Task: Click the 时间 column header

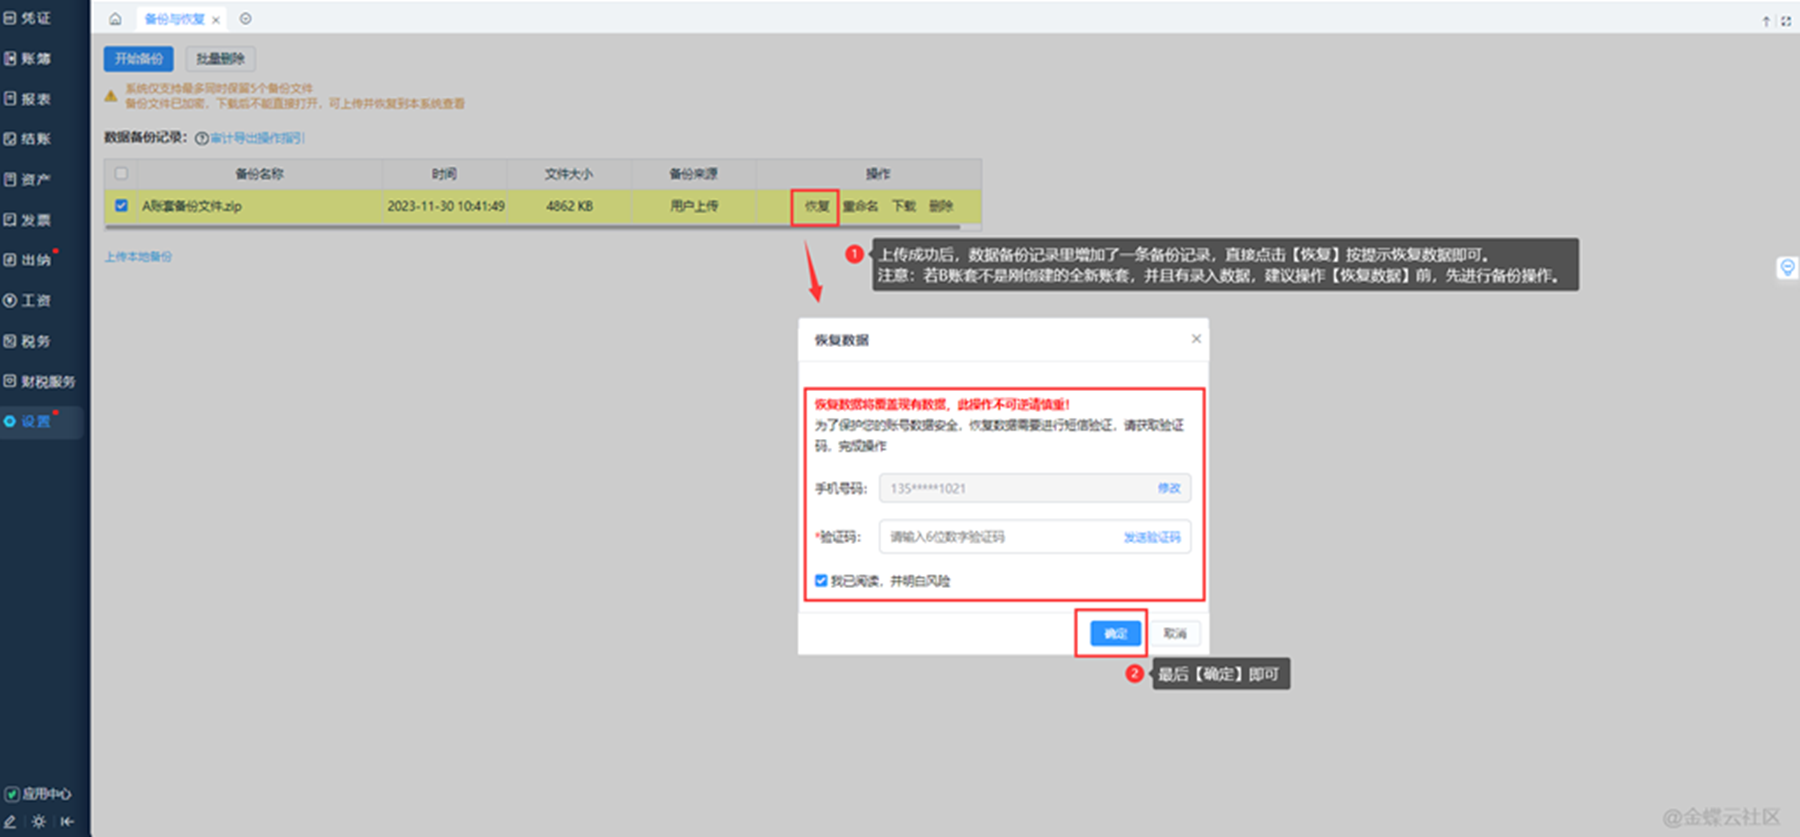Action: coord(444,174)
